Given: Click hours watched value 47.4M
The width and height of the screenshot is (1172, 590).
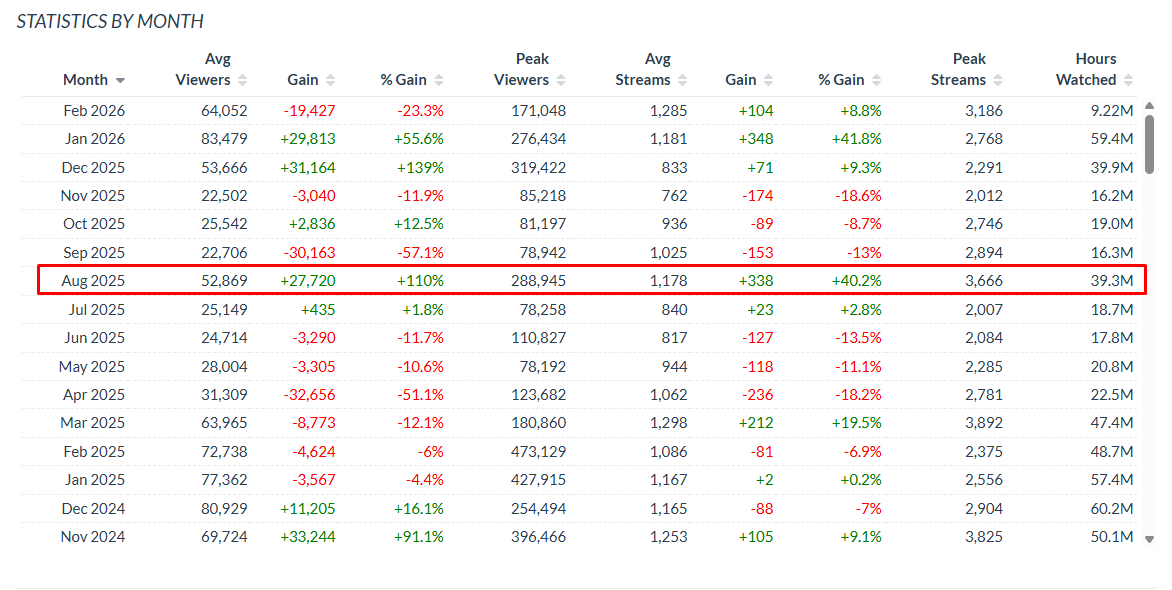Looking at the screenshot, I should [1112, 423].
